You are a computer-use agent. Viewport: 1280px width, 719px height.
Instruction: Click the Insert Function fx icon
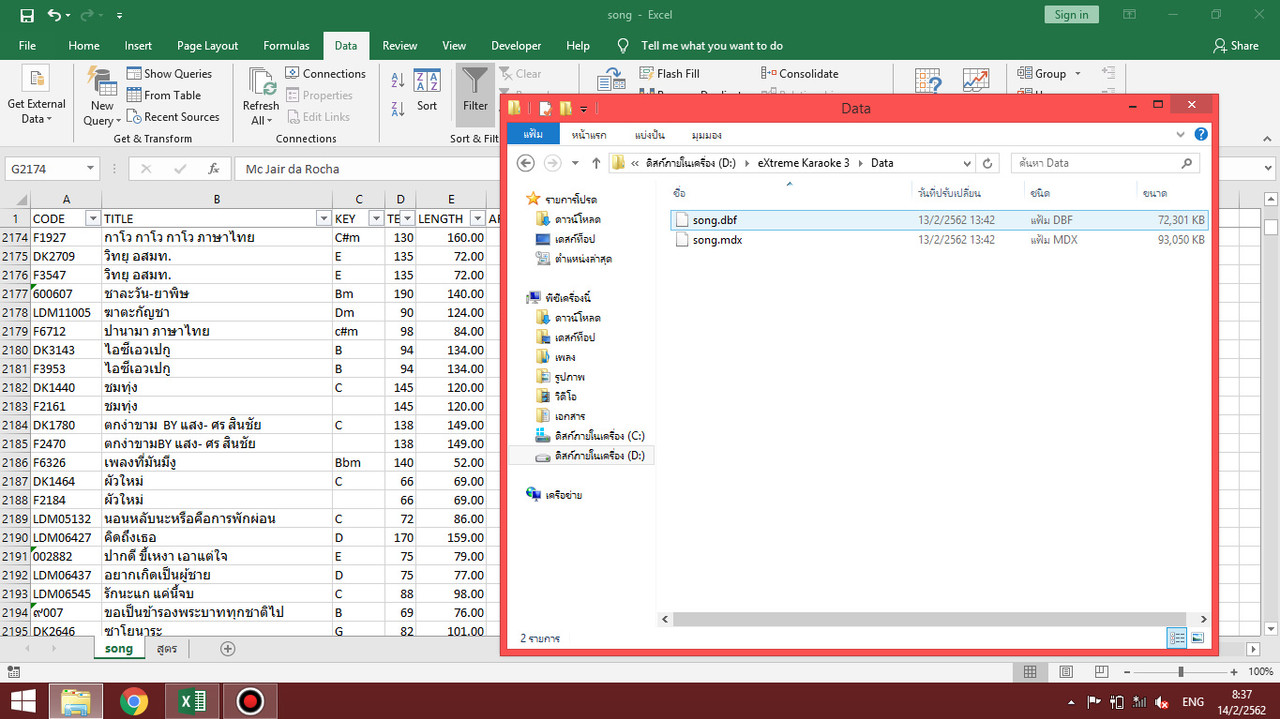(x=213, y=169)
